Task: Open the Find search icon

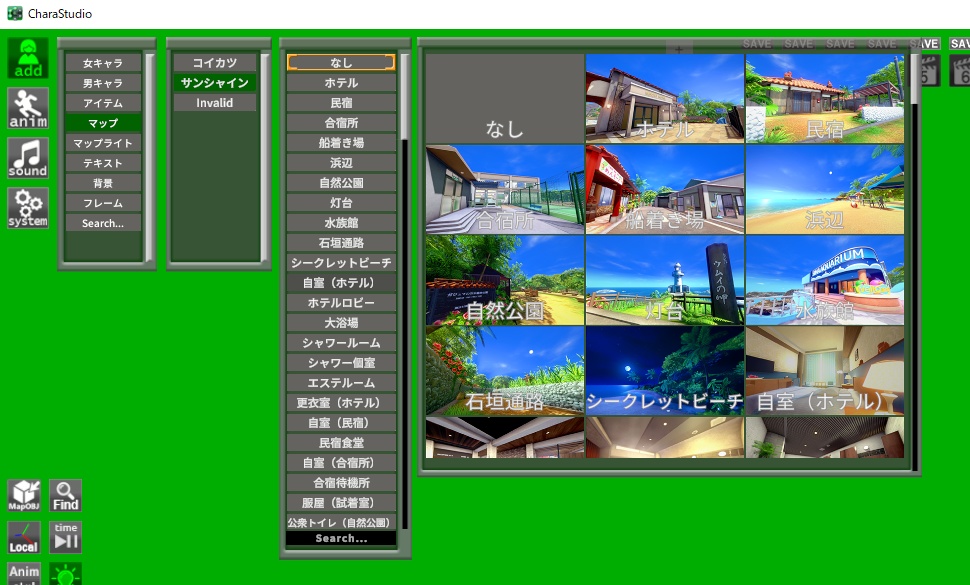Action: 65,495
